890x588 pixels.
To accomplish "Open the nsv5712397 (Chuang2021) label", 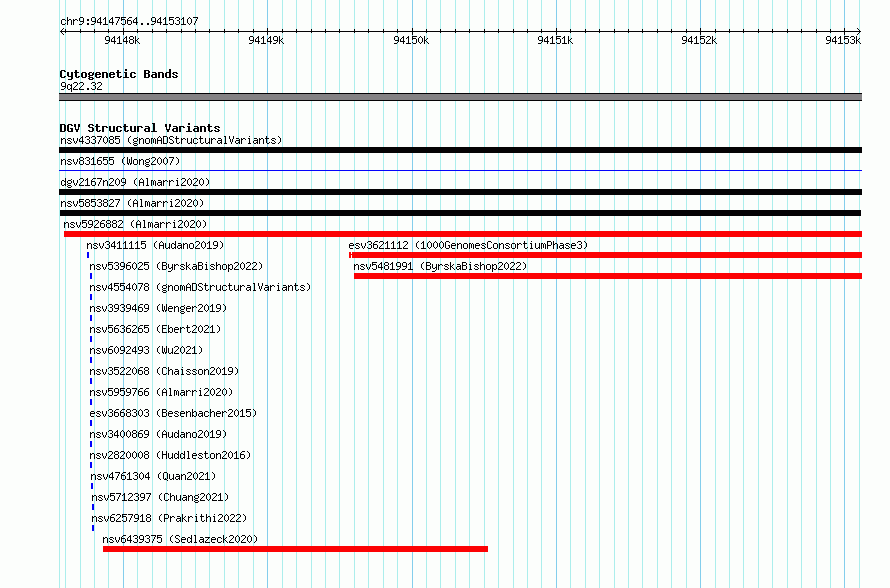I will click(x=160, y=497).
